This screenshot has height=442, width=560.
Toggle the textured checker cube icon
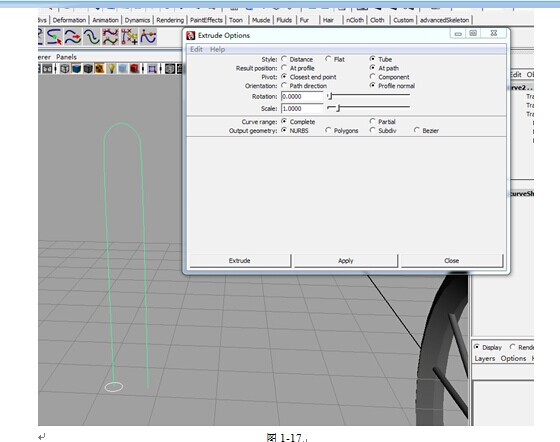(x=100, y=69)
